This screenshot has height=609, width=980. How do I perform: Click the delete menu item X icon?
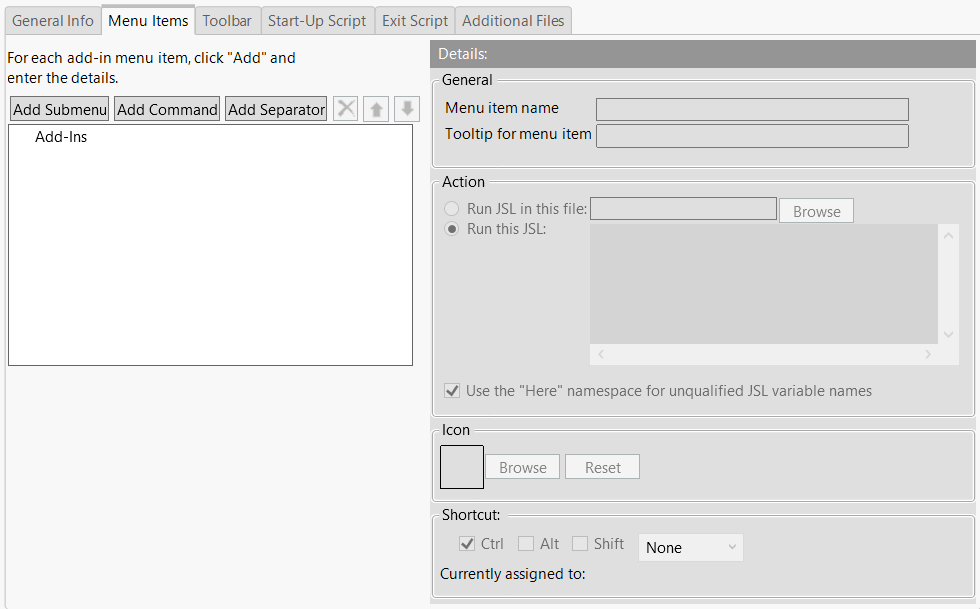coord(345,108)
